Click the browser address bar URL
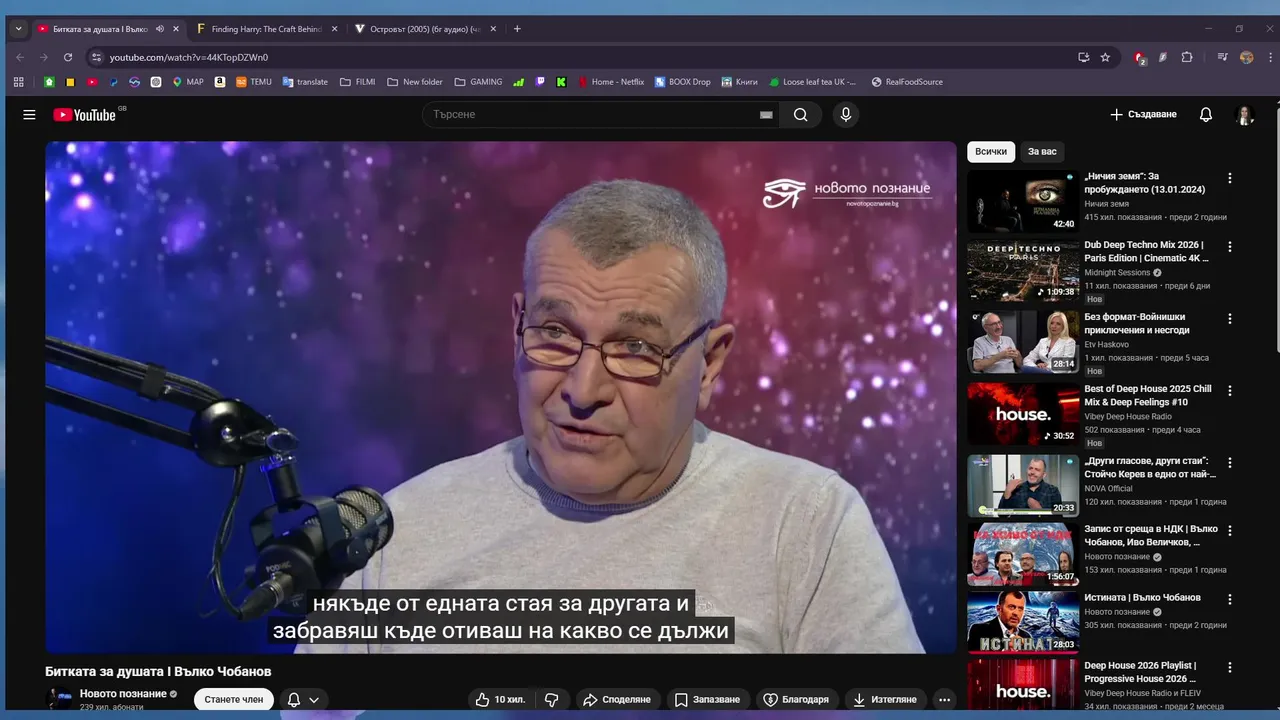This screenshot has width=1280, height=720. point(189,58)
